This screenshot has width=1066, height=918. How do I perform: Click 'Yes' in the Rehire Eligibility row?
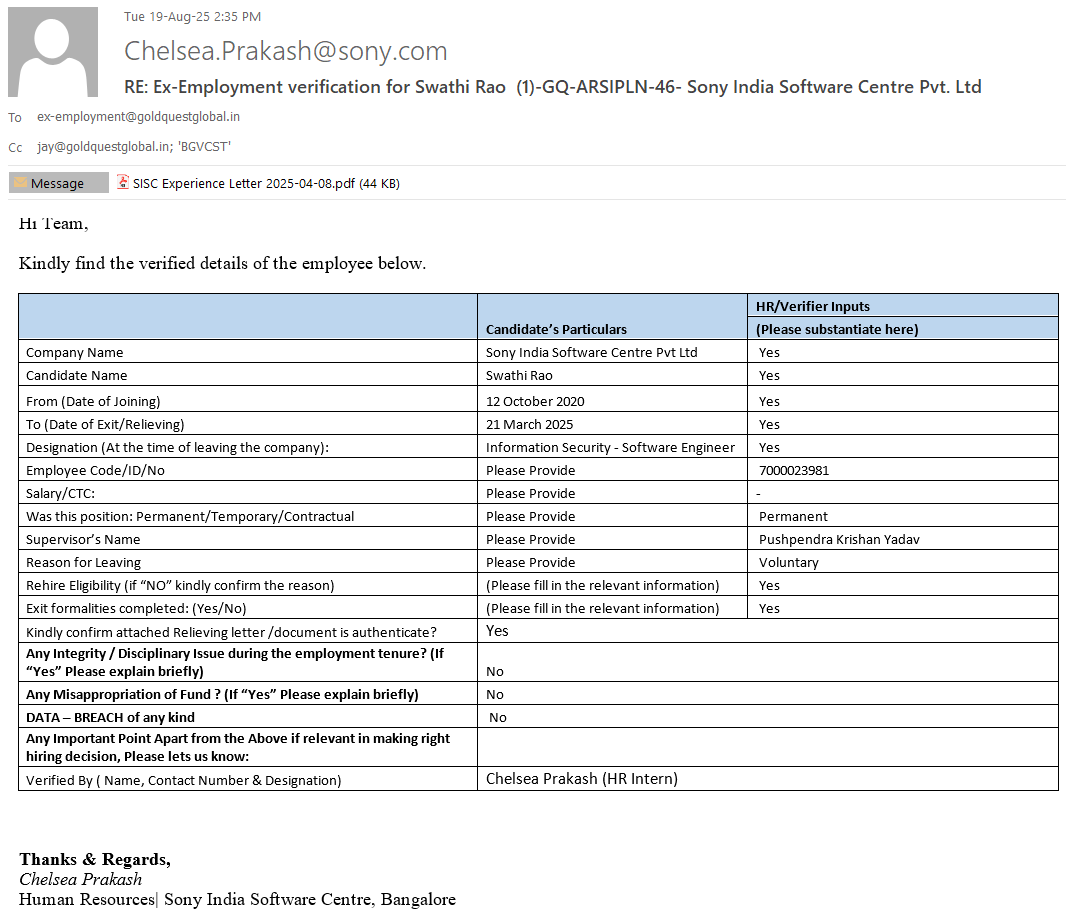(769, 585)
